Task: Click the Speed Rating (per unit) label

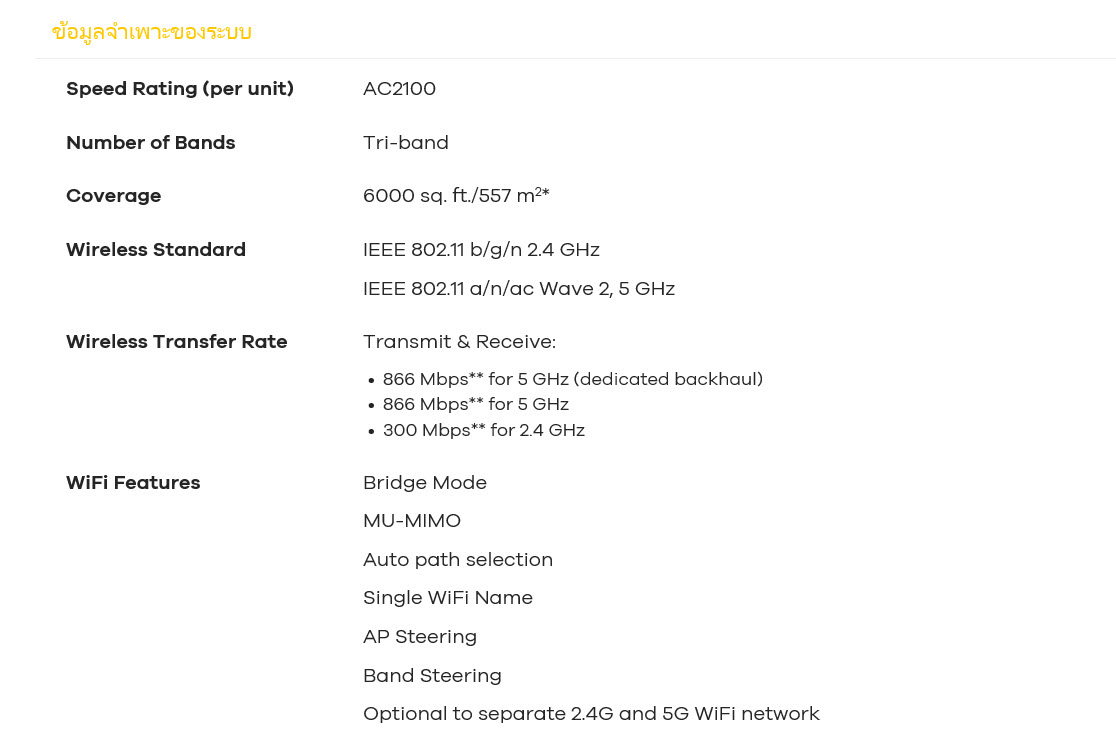Action: coord(180,89)
